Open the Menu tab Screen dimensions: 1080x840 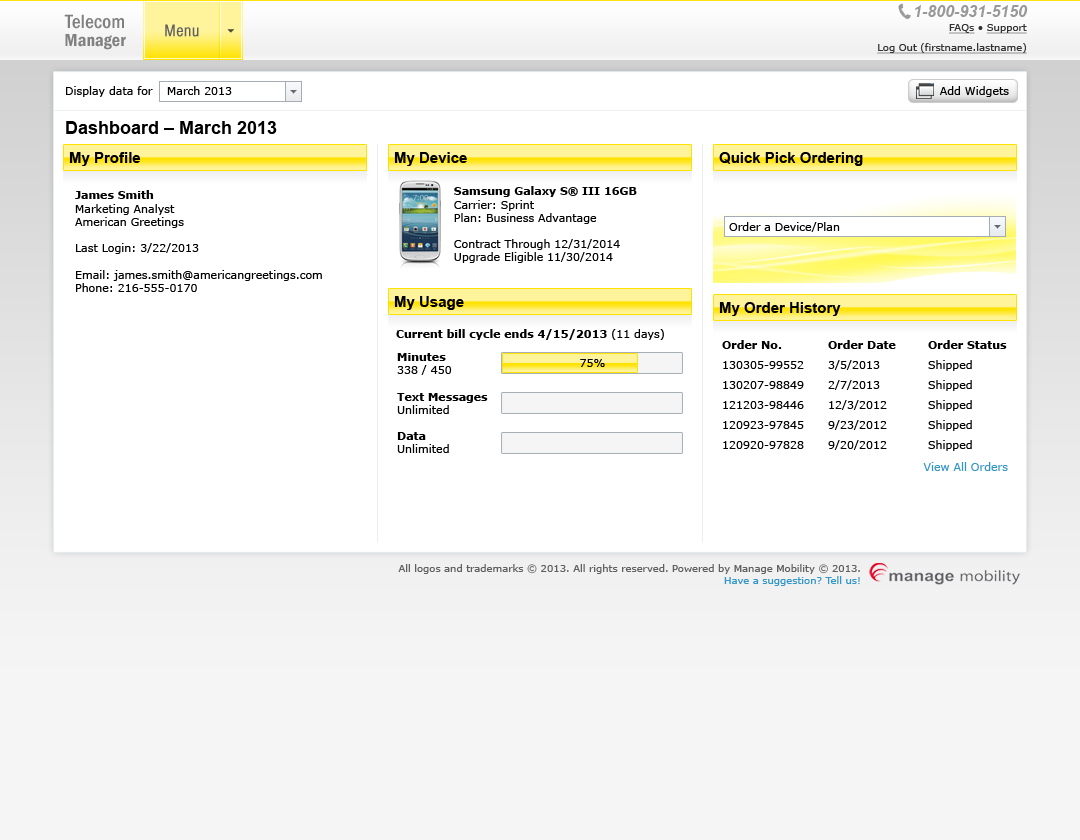182,31
